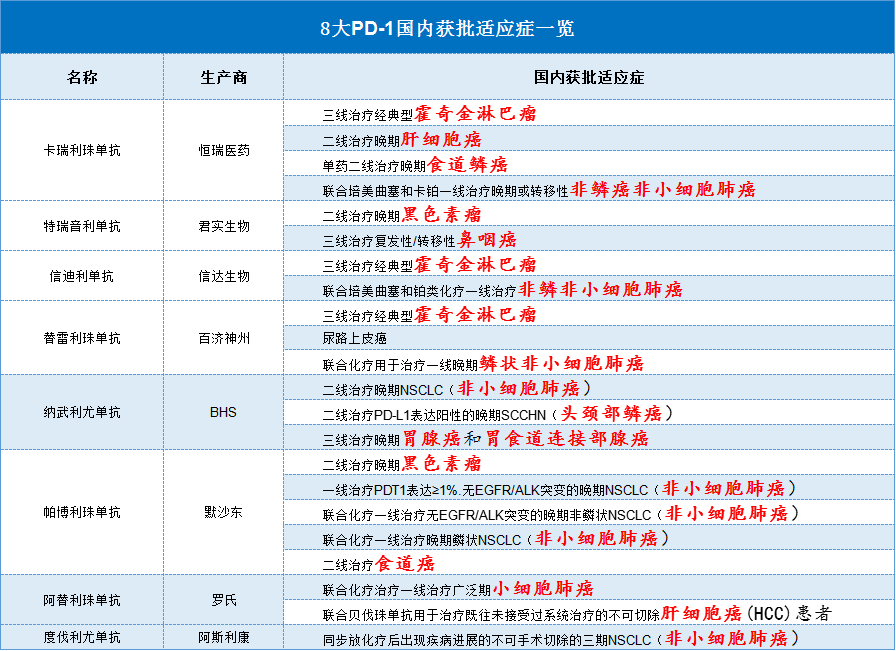Select the 联合化疗治疗一线治疗广泛期小细胞肺癌 row
Screen dimensions: 896x651
pos(589,588)
